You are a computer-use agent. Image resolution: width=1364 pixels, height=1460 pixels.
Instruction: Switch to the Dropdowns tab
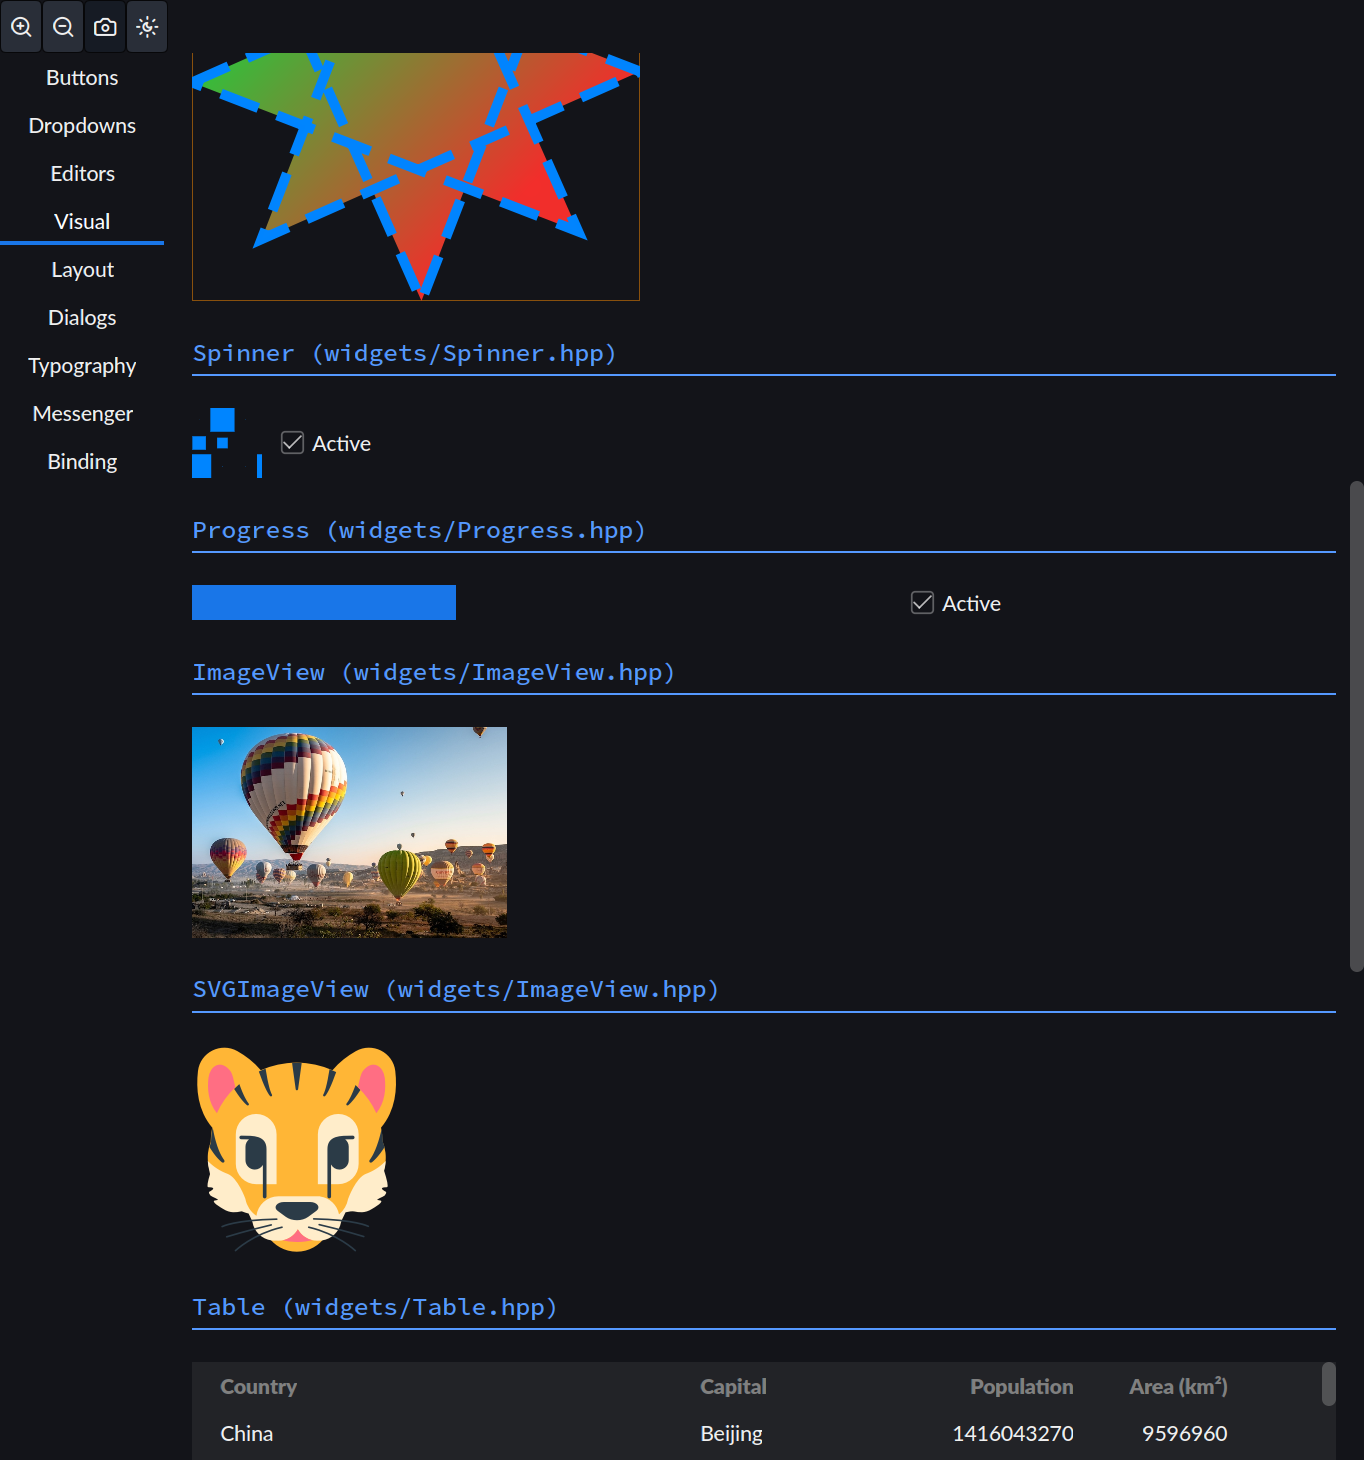[82, 126]
